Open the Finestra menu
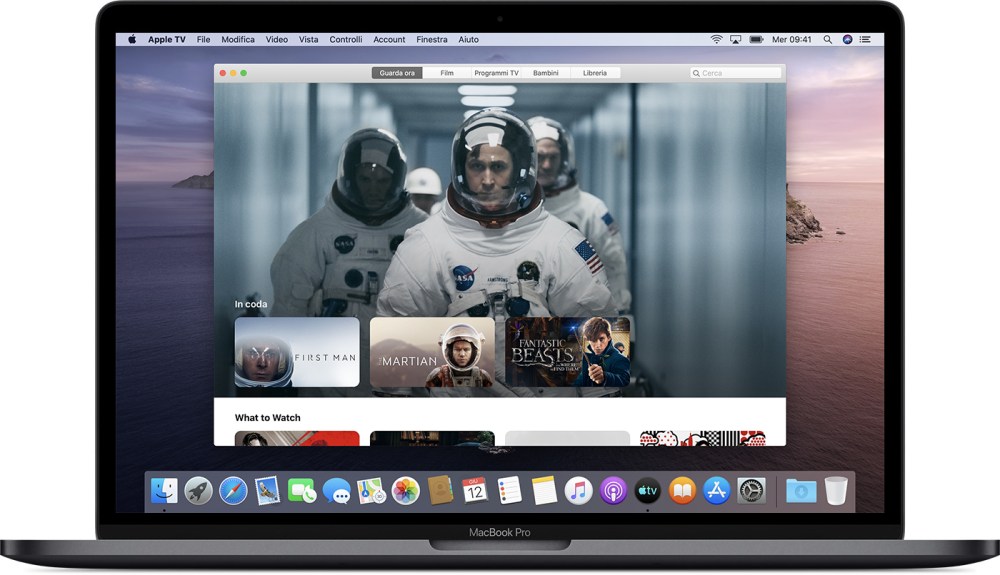This screenshot has height=575, width=1000. pos(432,40)
